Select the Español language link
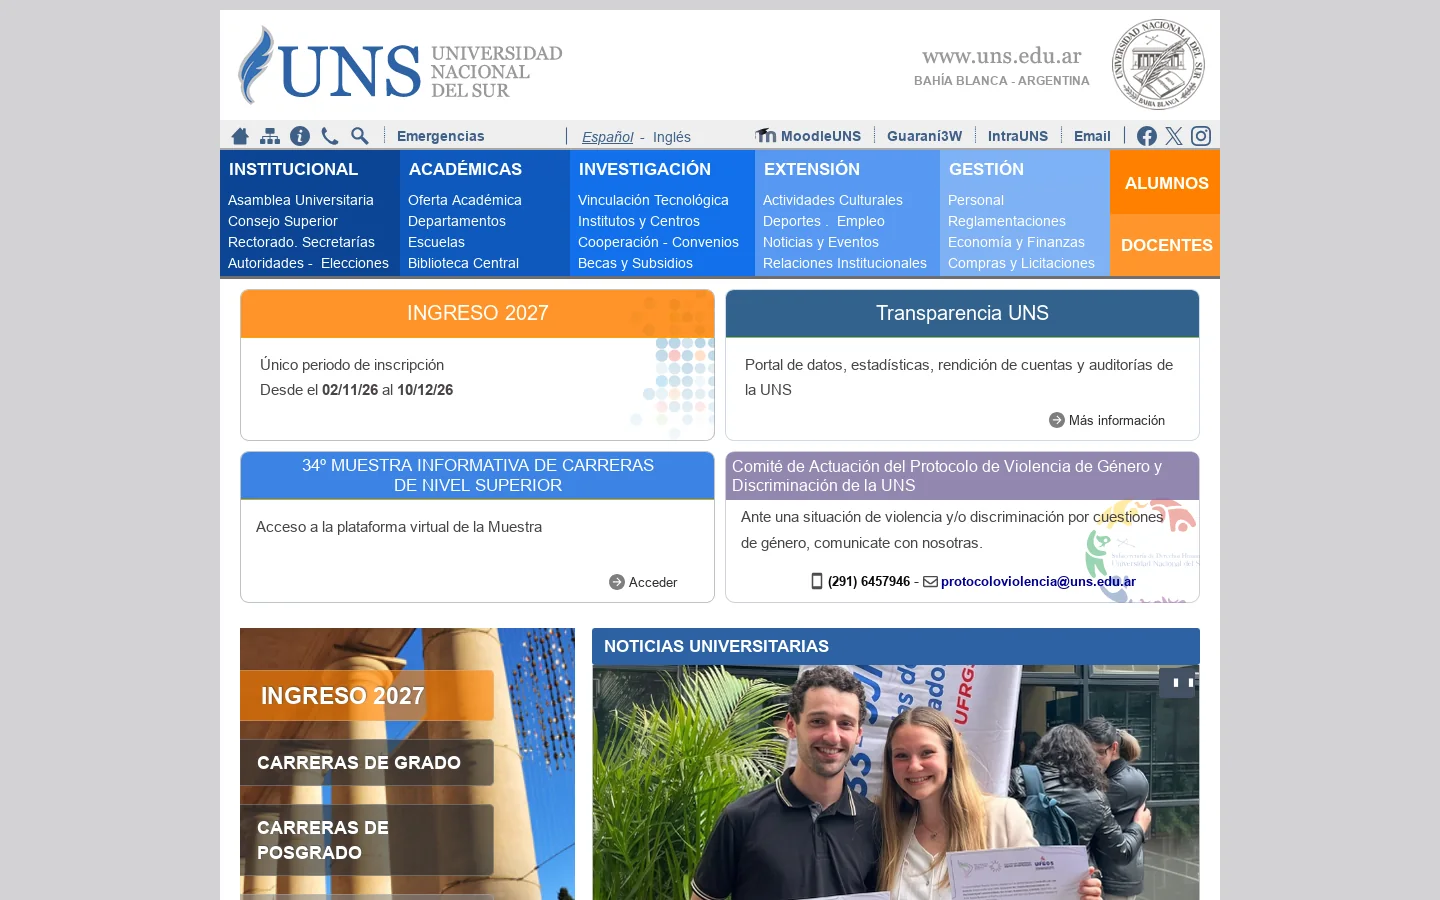Viewport: 1440px width, 900px height. point(608,137)
